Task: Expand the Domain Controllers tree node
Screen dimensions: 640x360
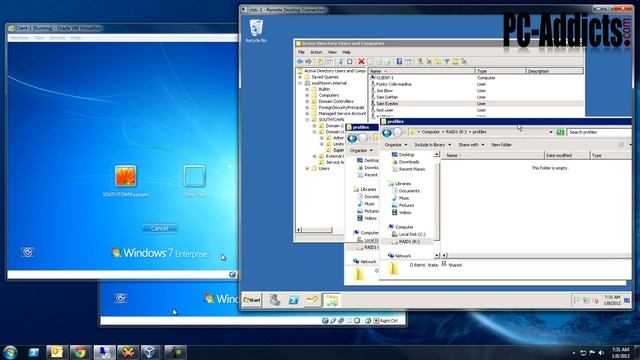Action: click(x=307, y=101)
